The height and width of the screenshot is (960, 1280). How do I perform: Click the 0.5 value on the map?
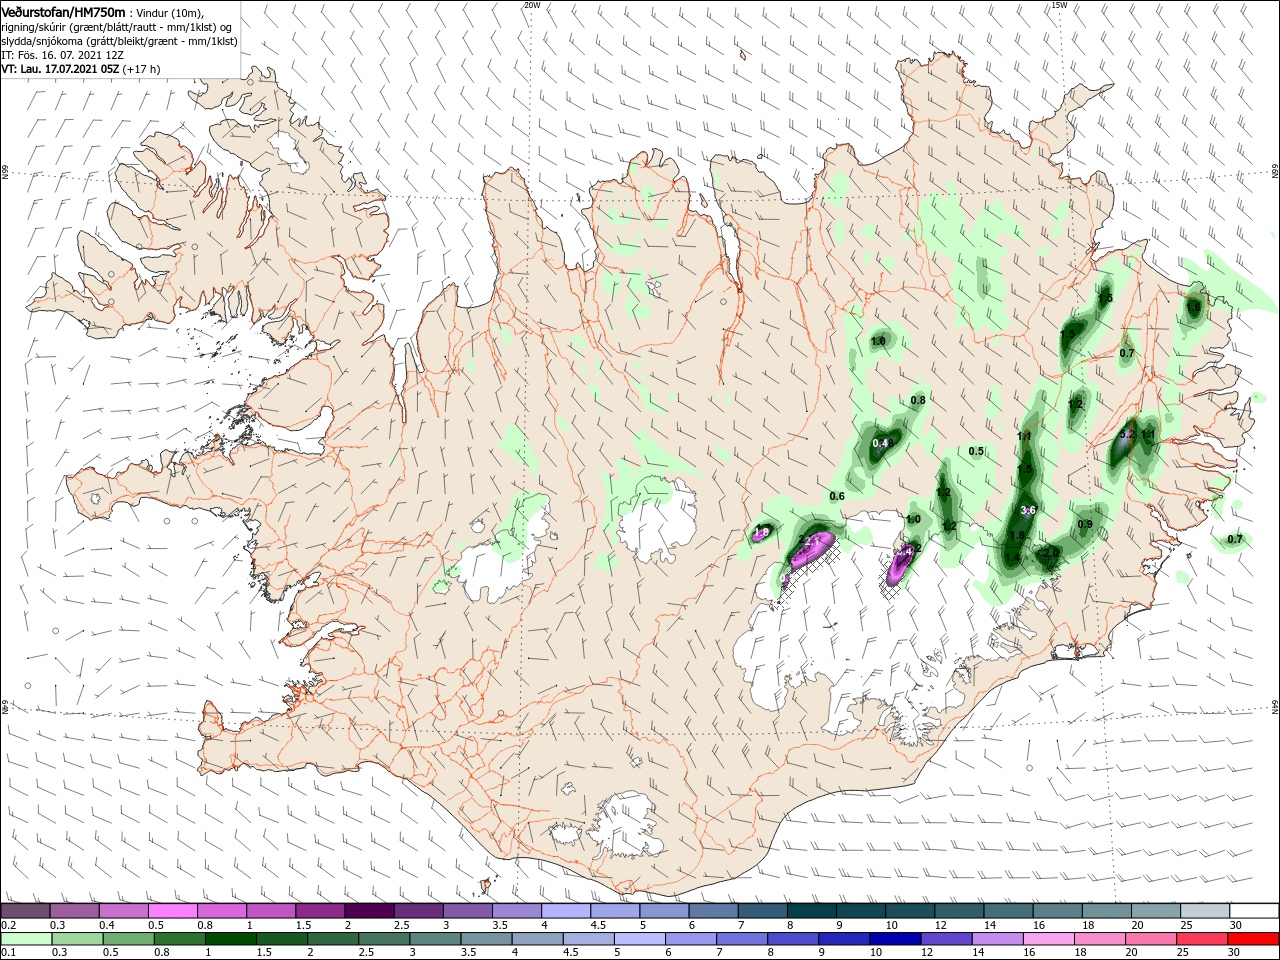pos(977,451)
